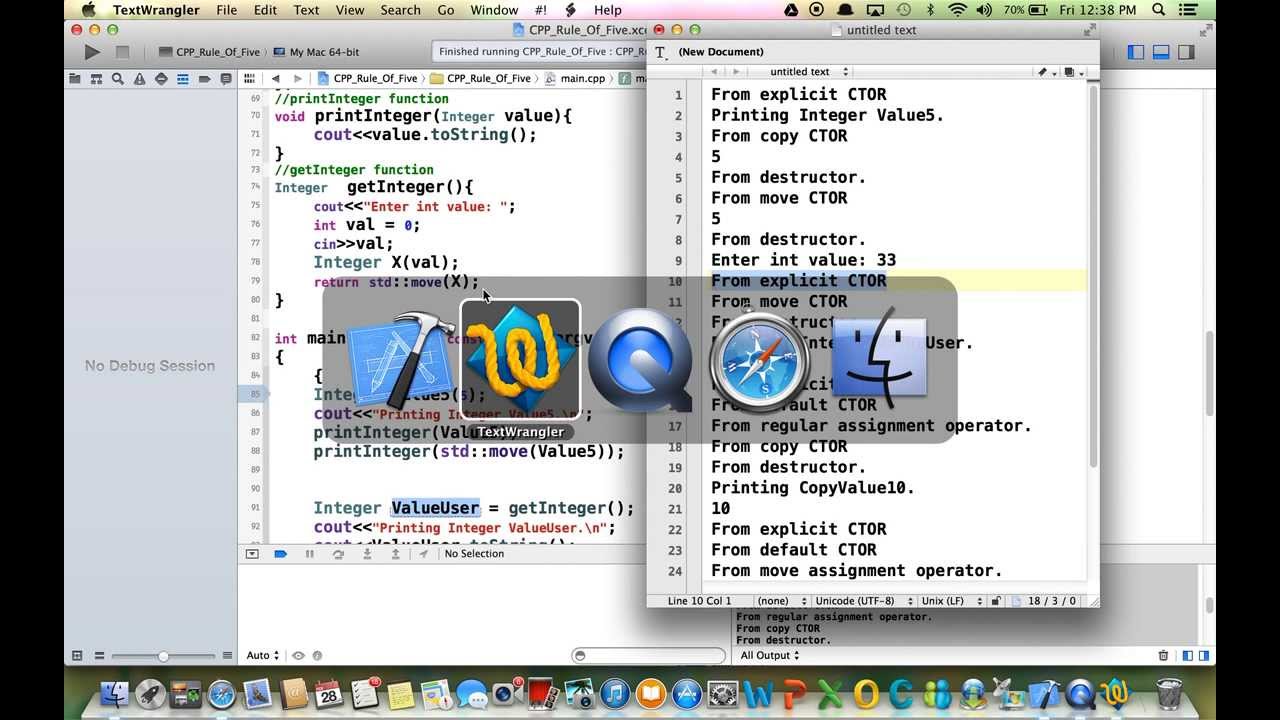Open the Xcode issue navigator warning icon
Screen dimensions: 1280x720
(x=139, y=78)
